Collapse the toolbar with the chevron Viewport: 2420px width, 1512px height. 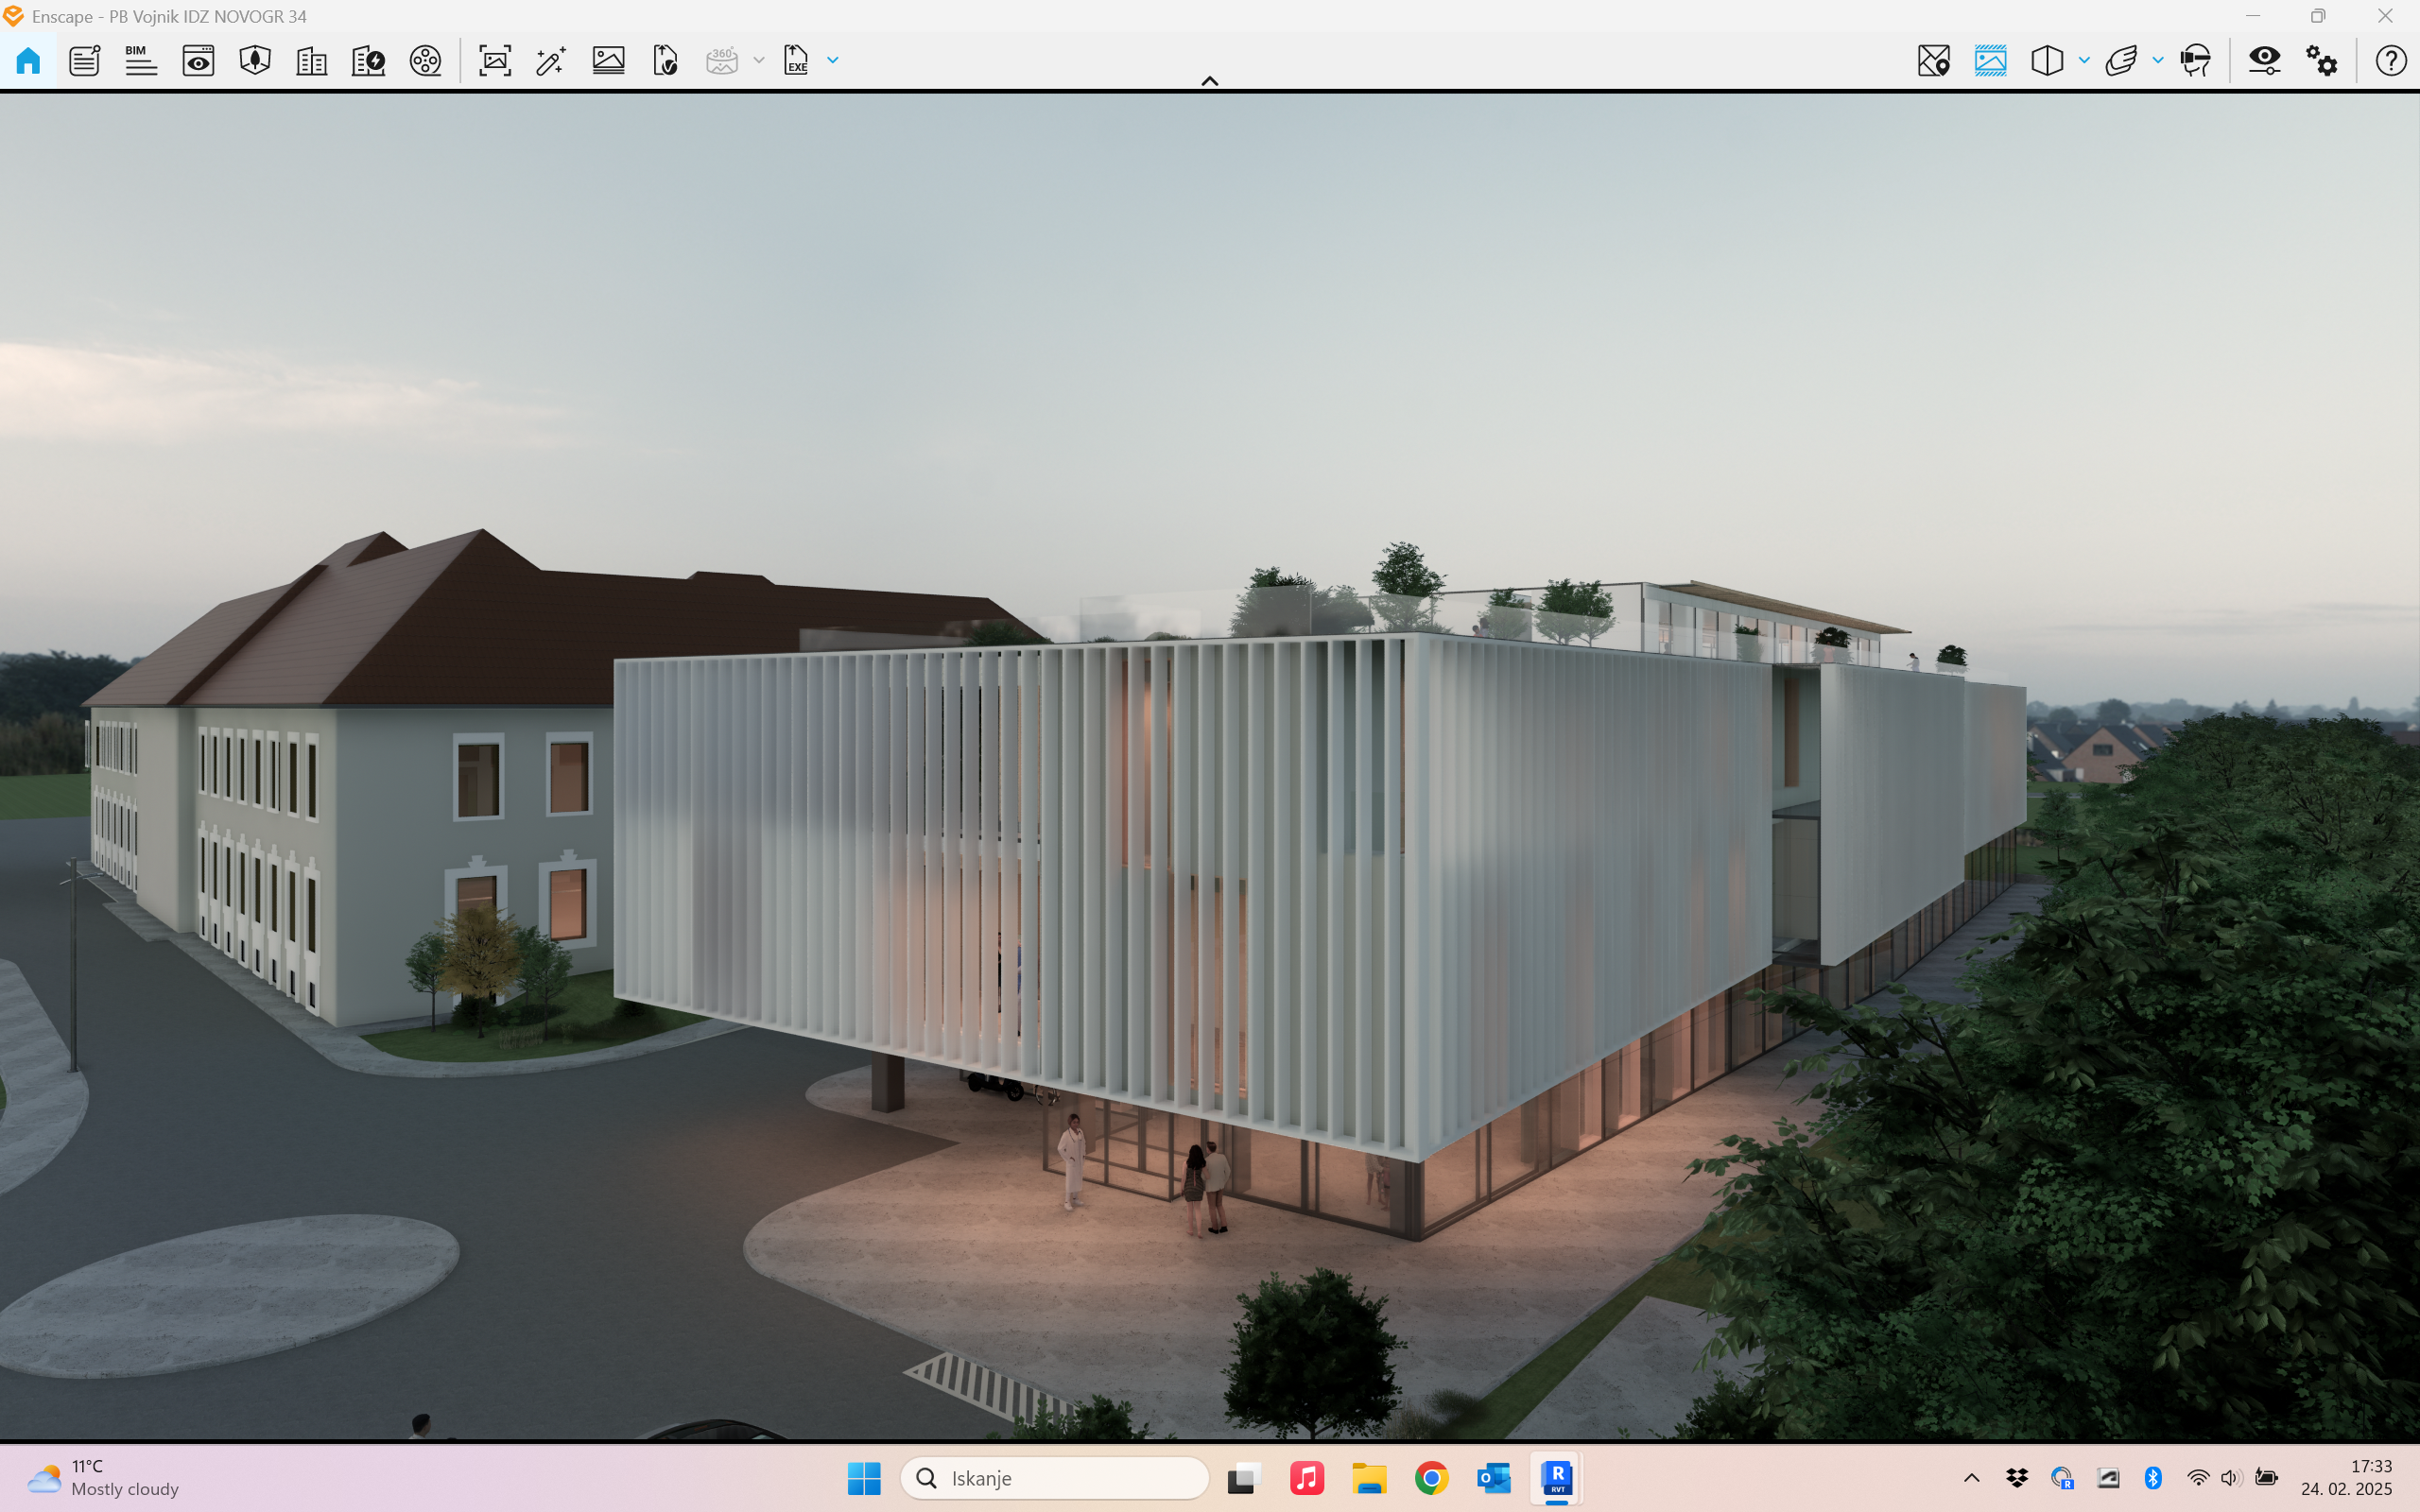tap(1209, 81)
